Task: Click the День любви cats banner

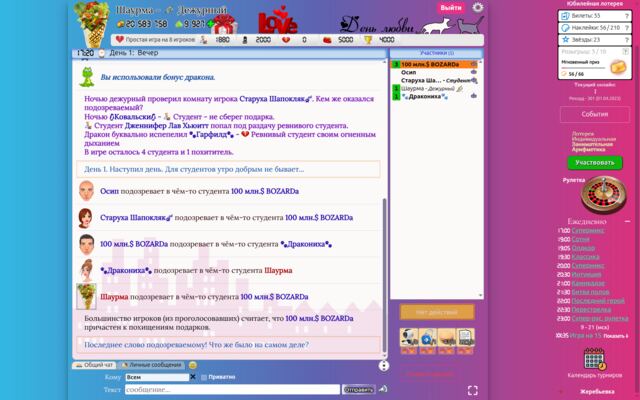Action: [411, 24]
